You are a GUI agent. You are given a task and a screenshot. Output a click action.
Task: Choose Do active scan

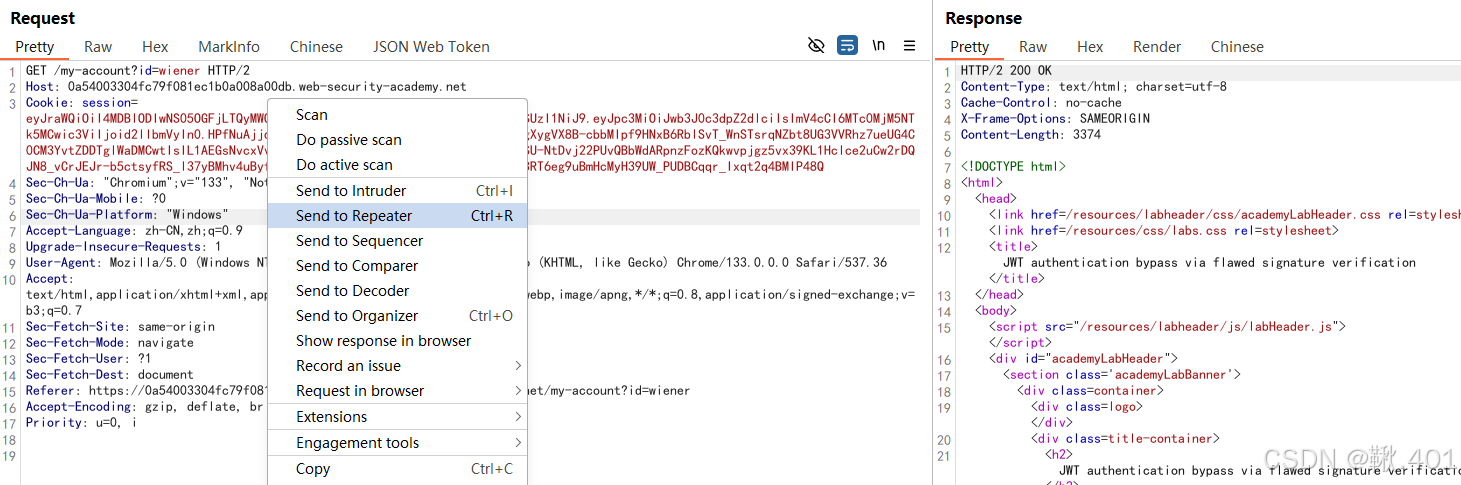[397, 165]
